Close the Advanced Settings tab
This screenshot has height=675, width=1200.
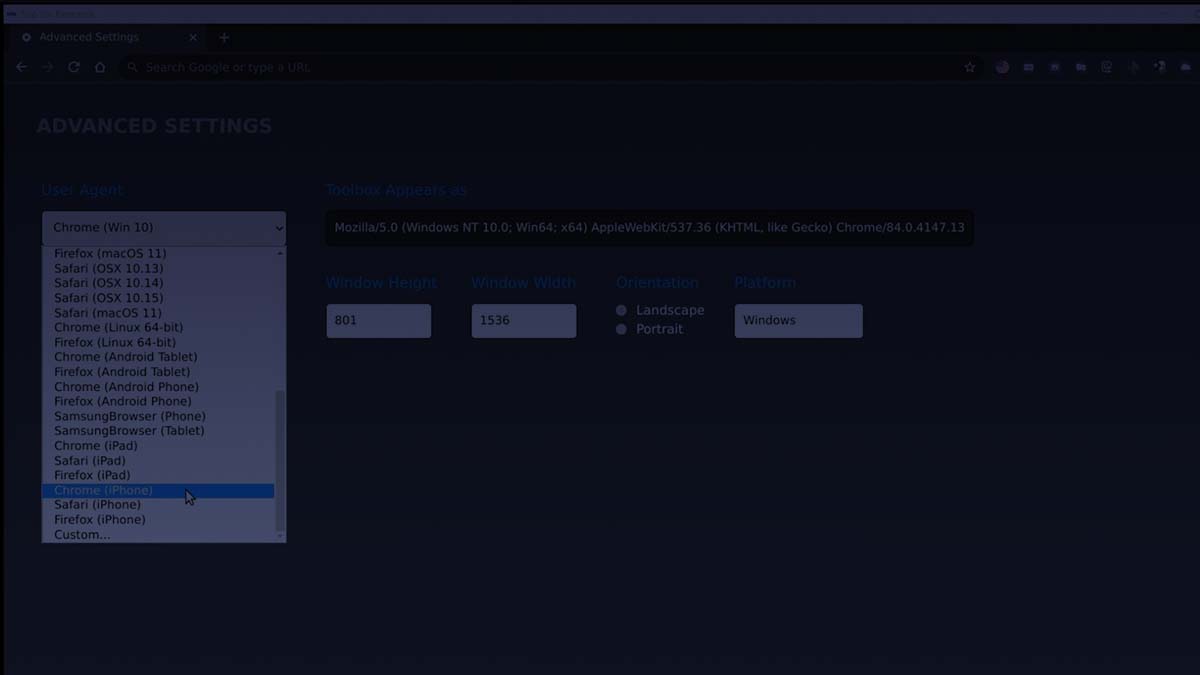coord(193,37)
